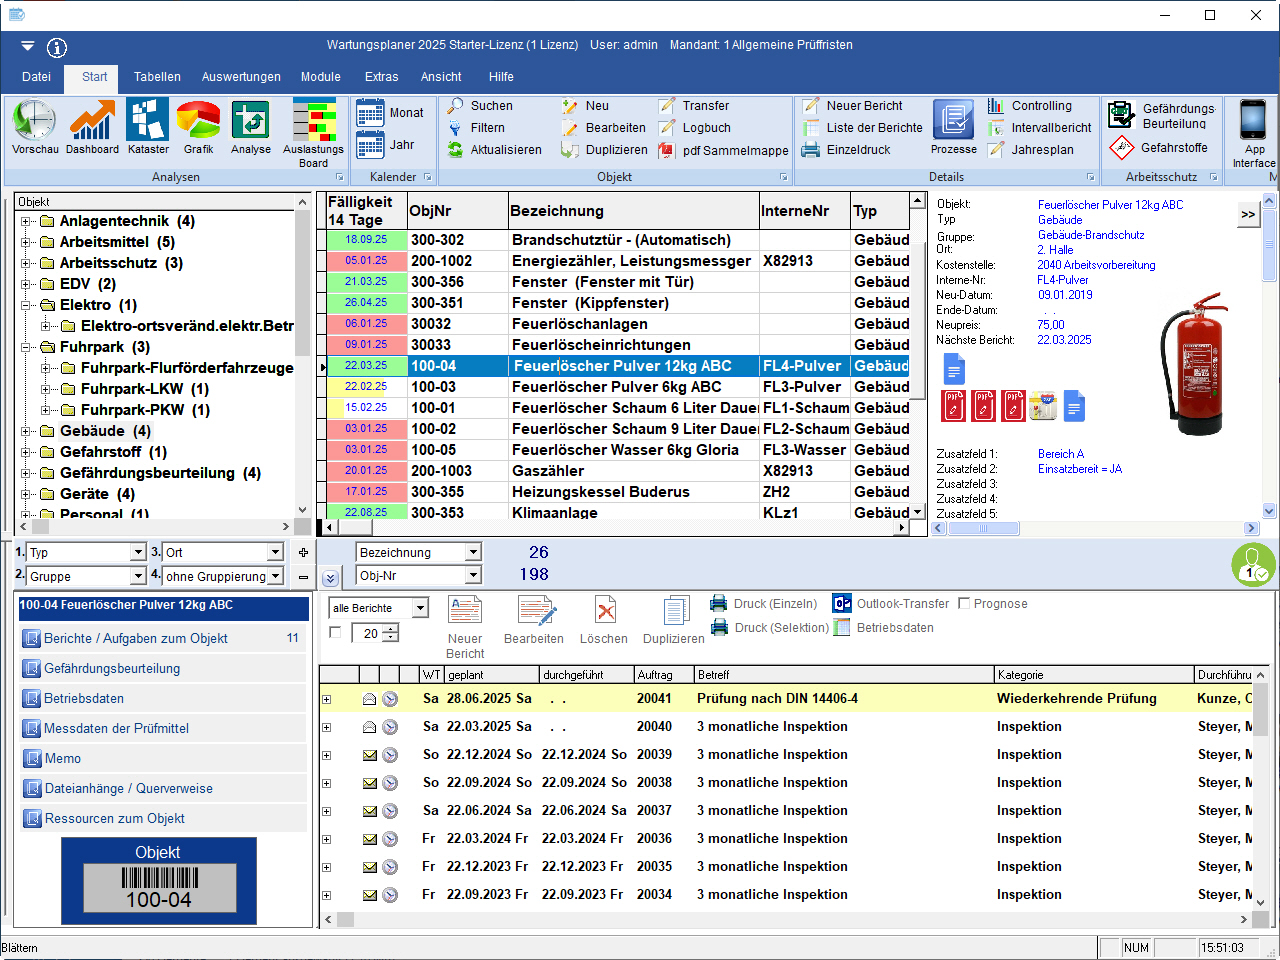Open the Jahr calendar view

[386, 145]
